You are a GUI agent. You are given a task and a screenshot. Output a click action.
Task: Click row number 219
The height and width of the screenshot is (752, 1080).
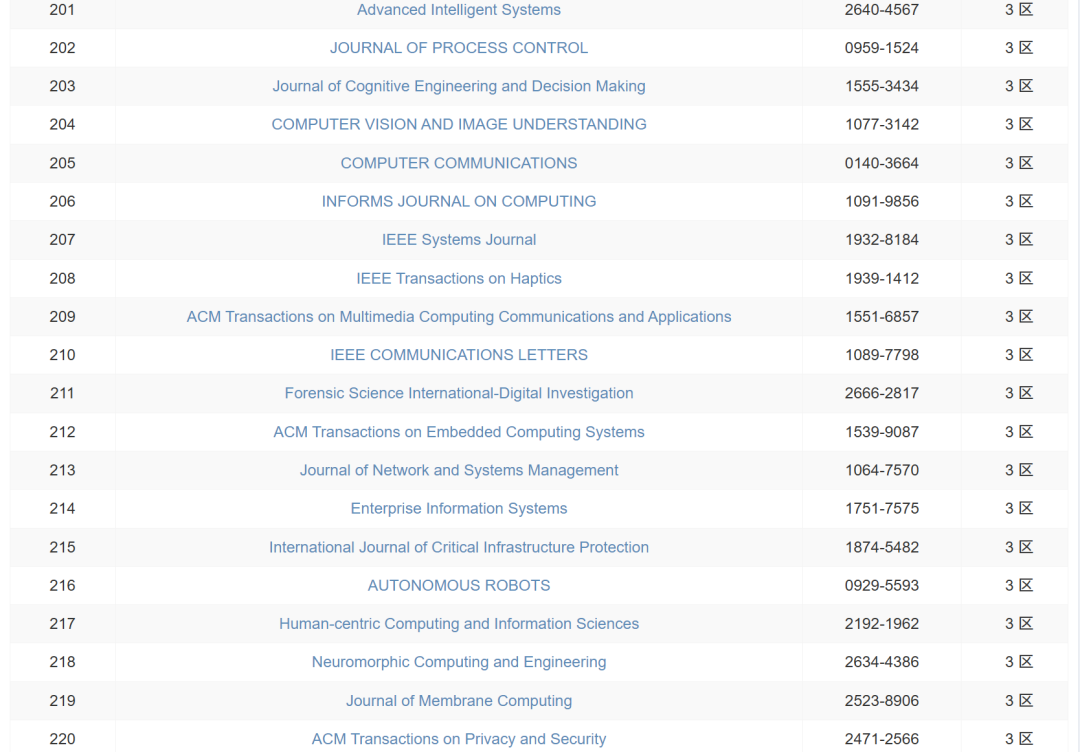coord(62,700)
